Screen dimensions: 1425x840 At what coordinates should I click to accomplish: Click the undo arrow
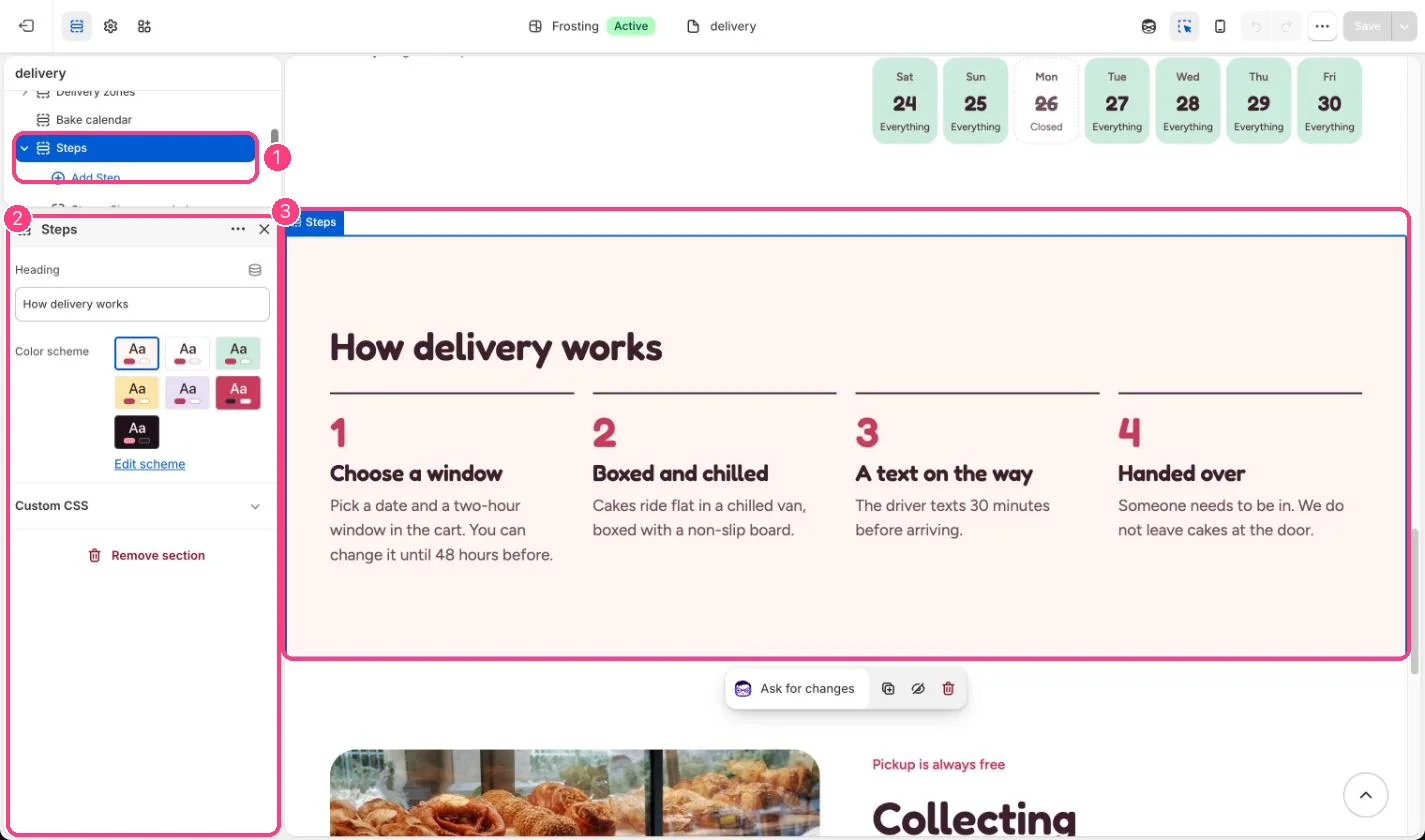pos(1255,26)
